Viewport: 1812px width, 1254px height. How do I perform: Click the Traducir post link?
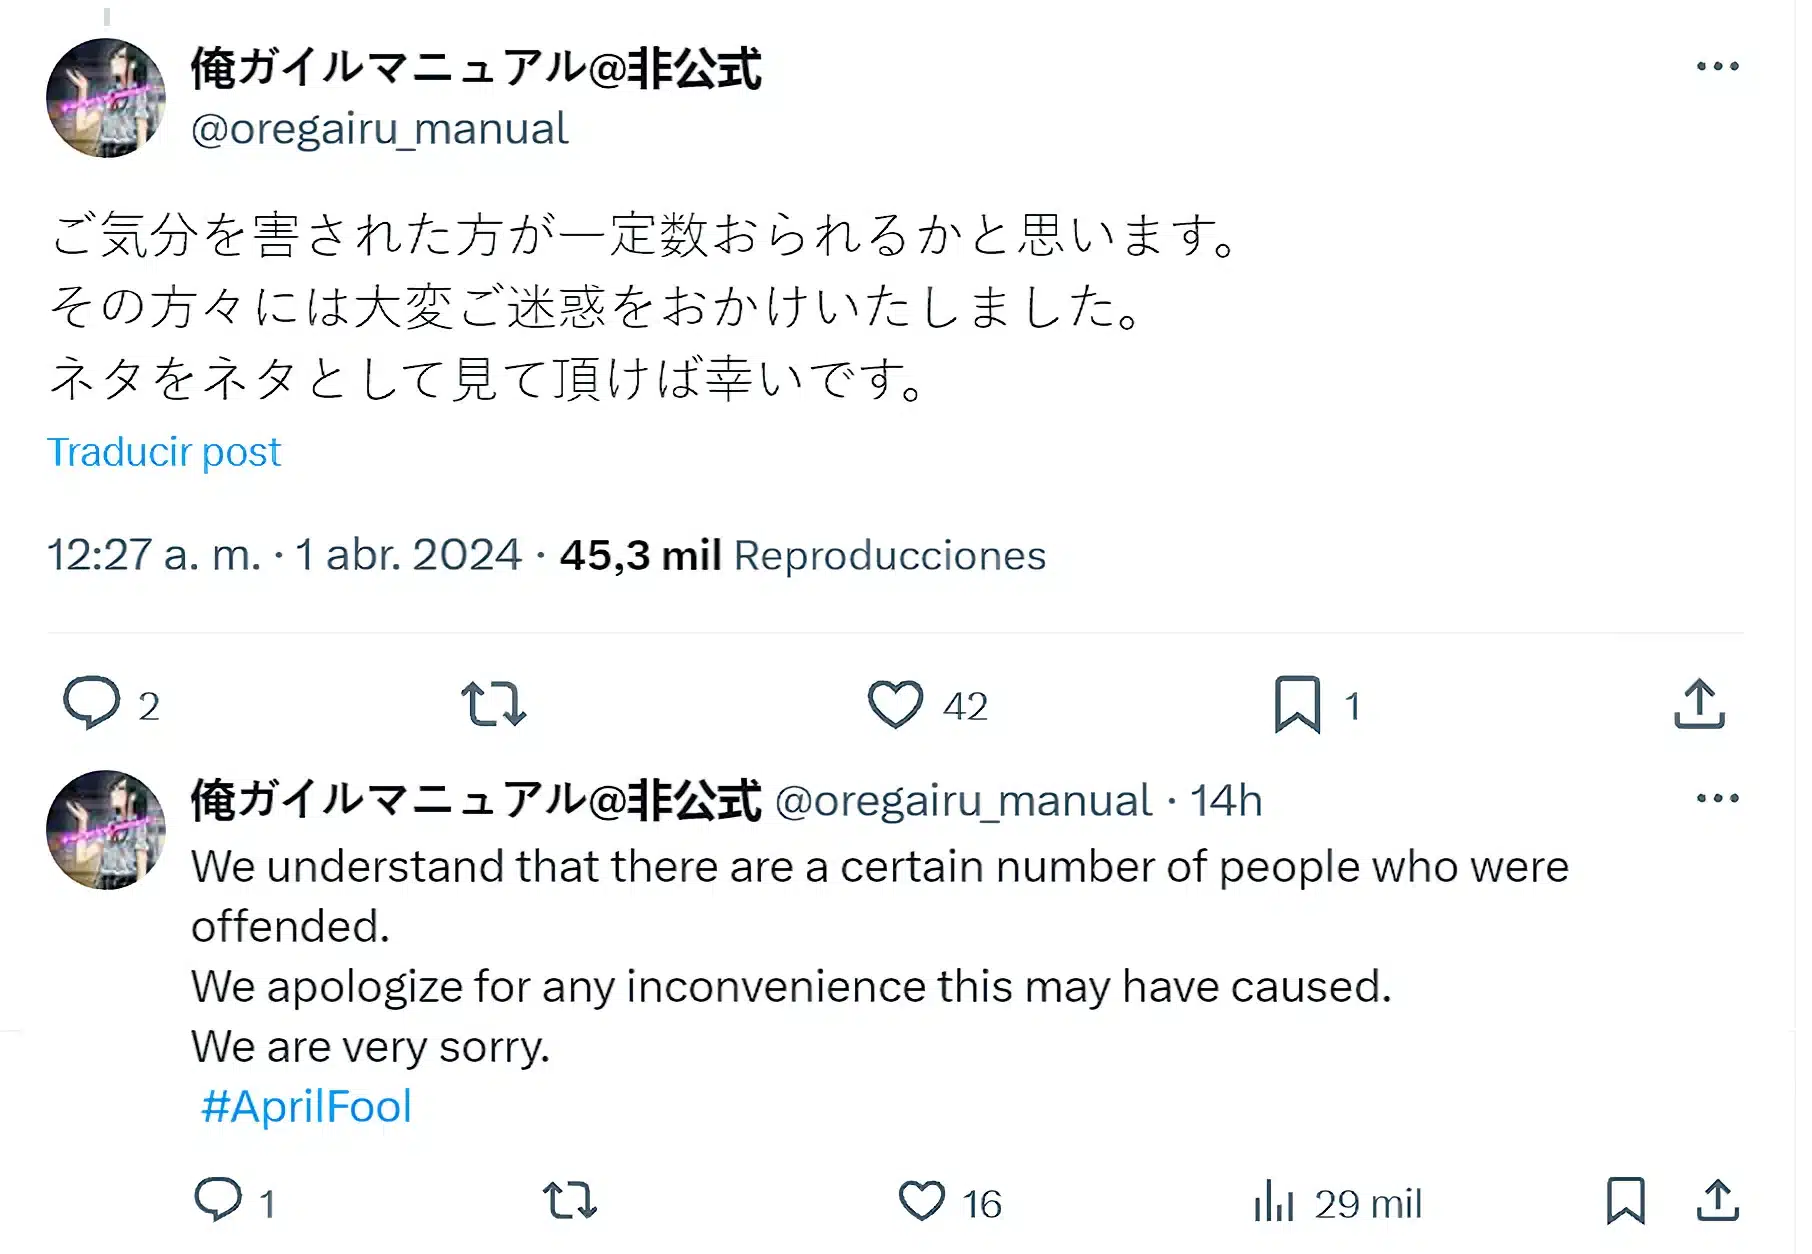tap(164, 452)
